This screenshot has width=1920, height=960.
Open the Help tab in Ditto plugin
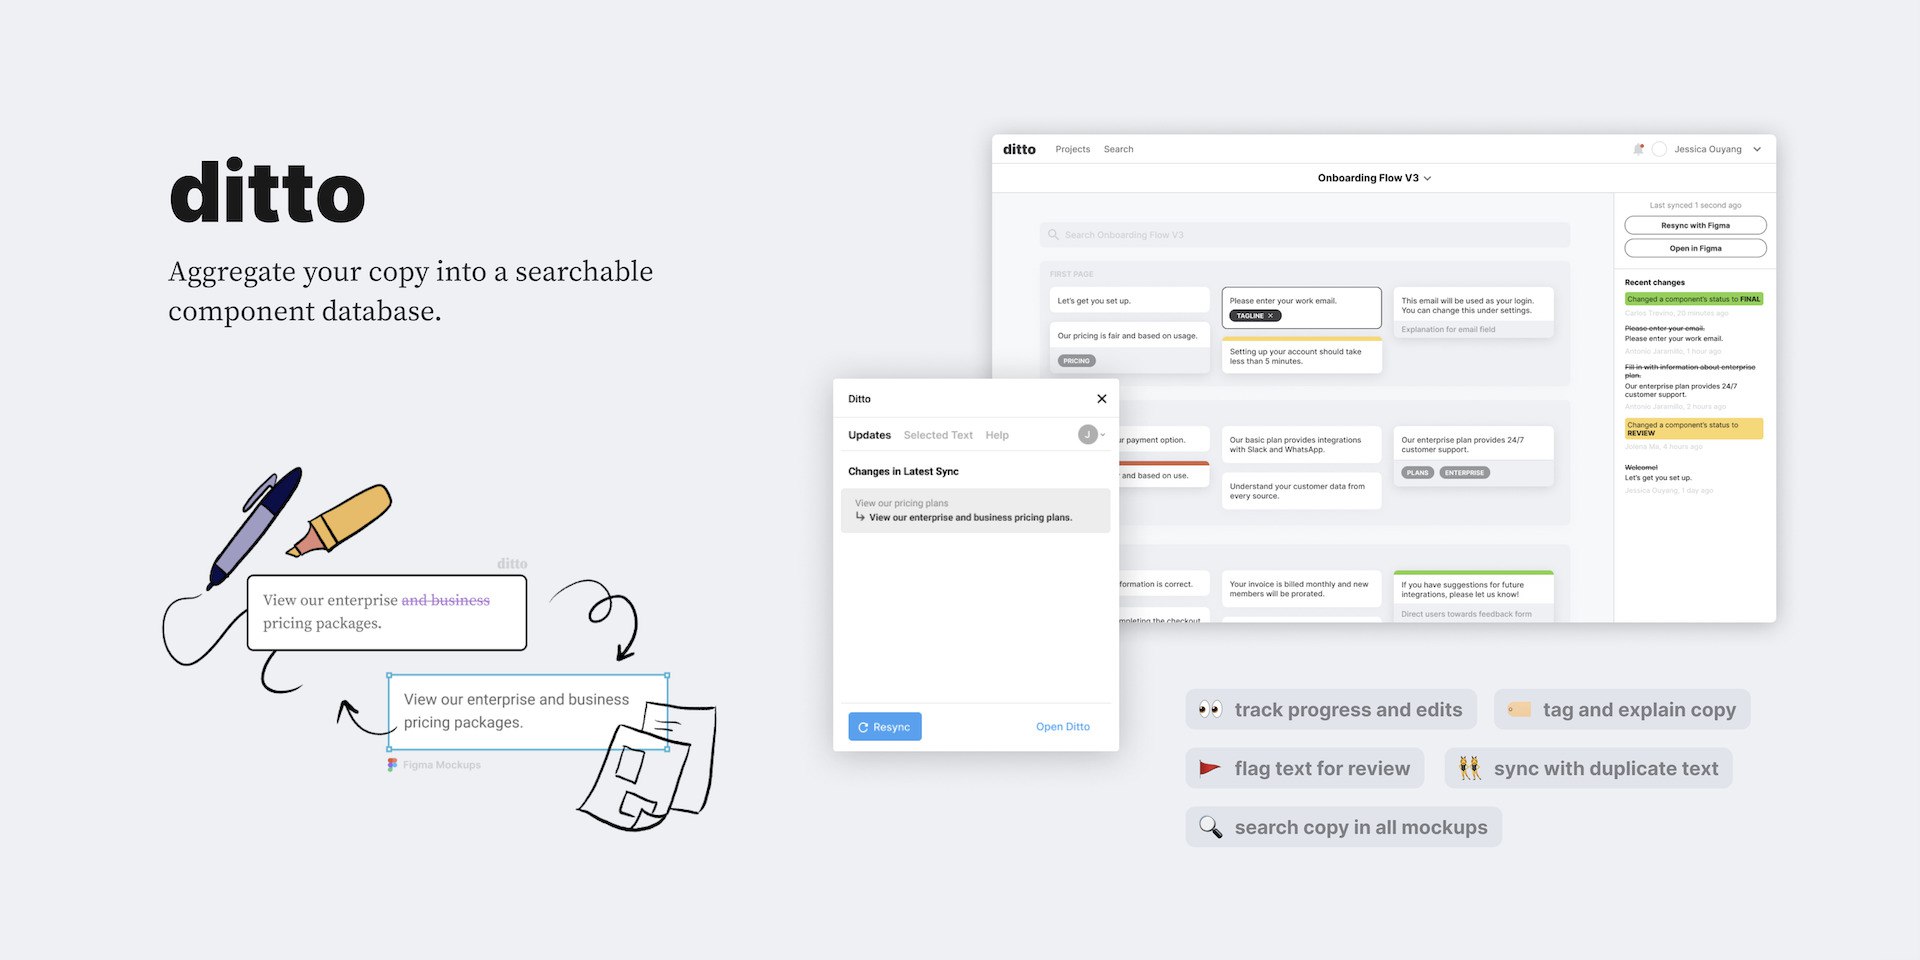coord(997,435)
